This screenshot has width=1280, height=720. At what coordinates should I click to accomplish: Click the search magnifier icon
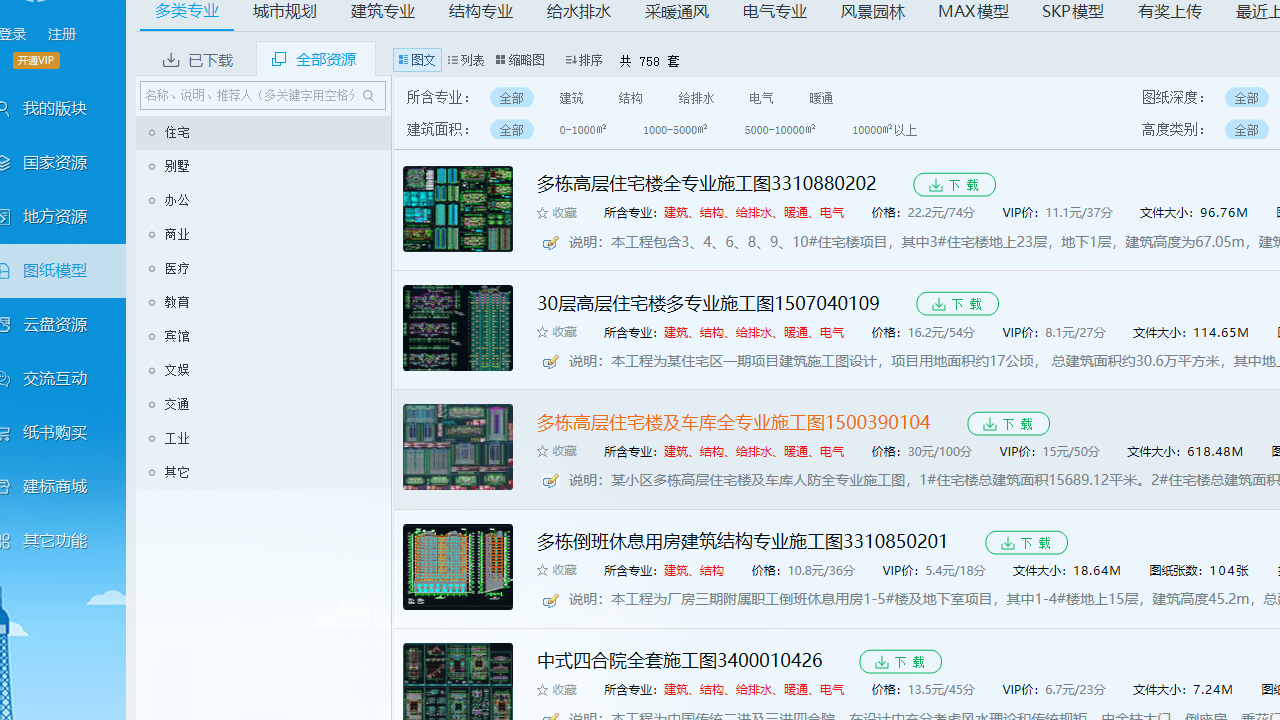tap(369, 96)
